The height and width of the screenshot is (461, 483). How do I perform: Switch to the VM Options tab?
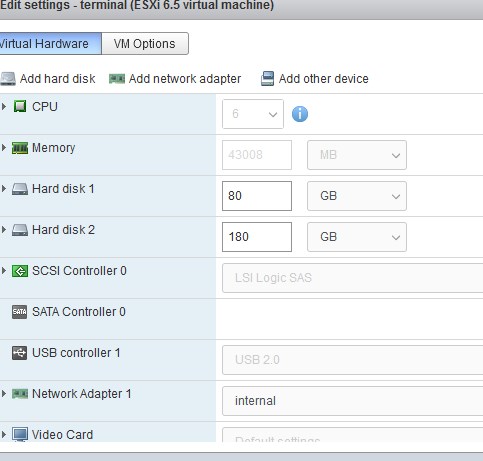pos(145,44)
